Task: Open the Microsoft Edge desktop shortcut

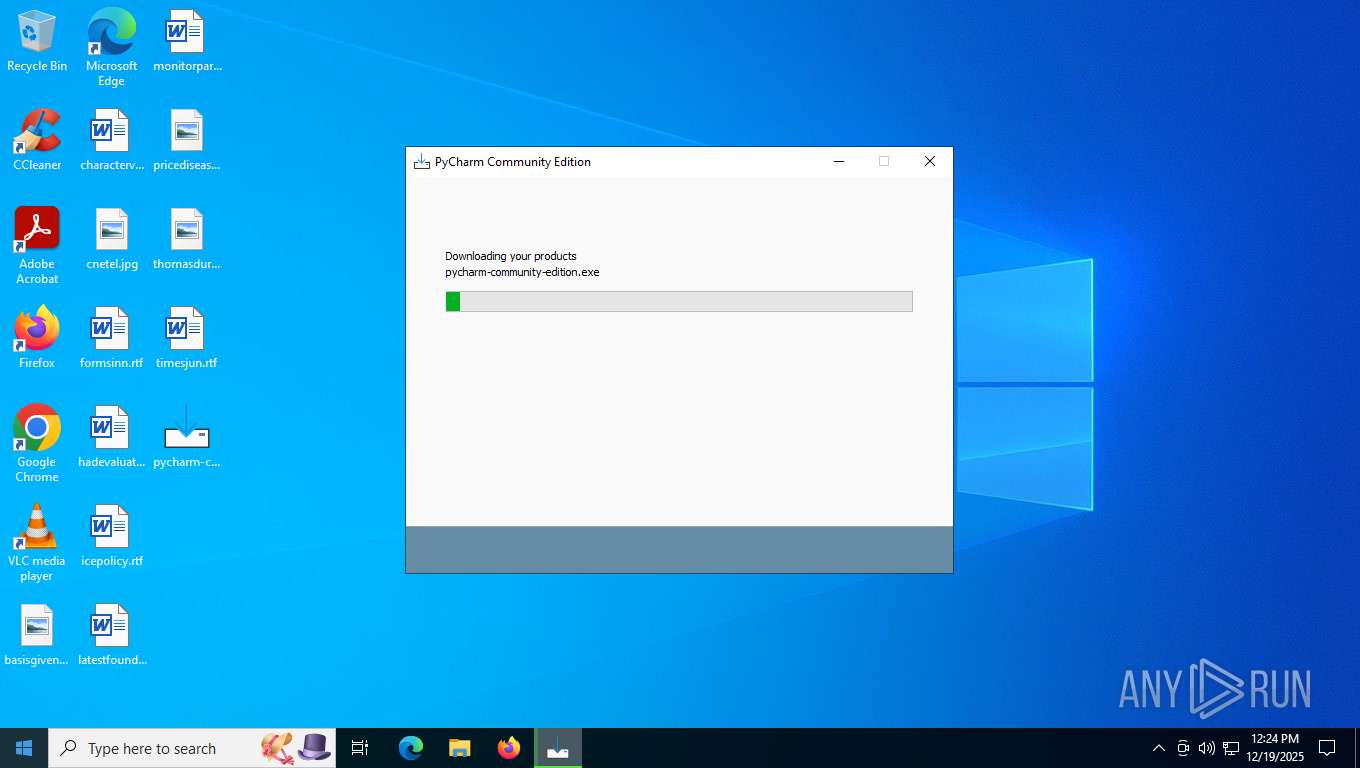Action: pos(111,48)
